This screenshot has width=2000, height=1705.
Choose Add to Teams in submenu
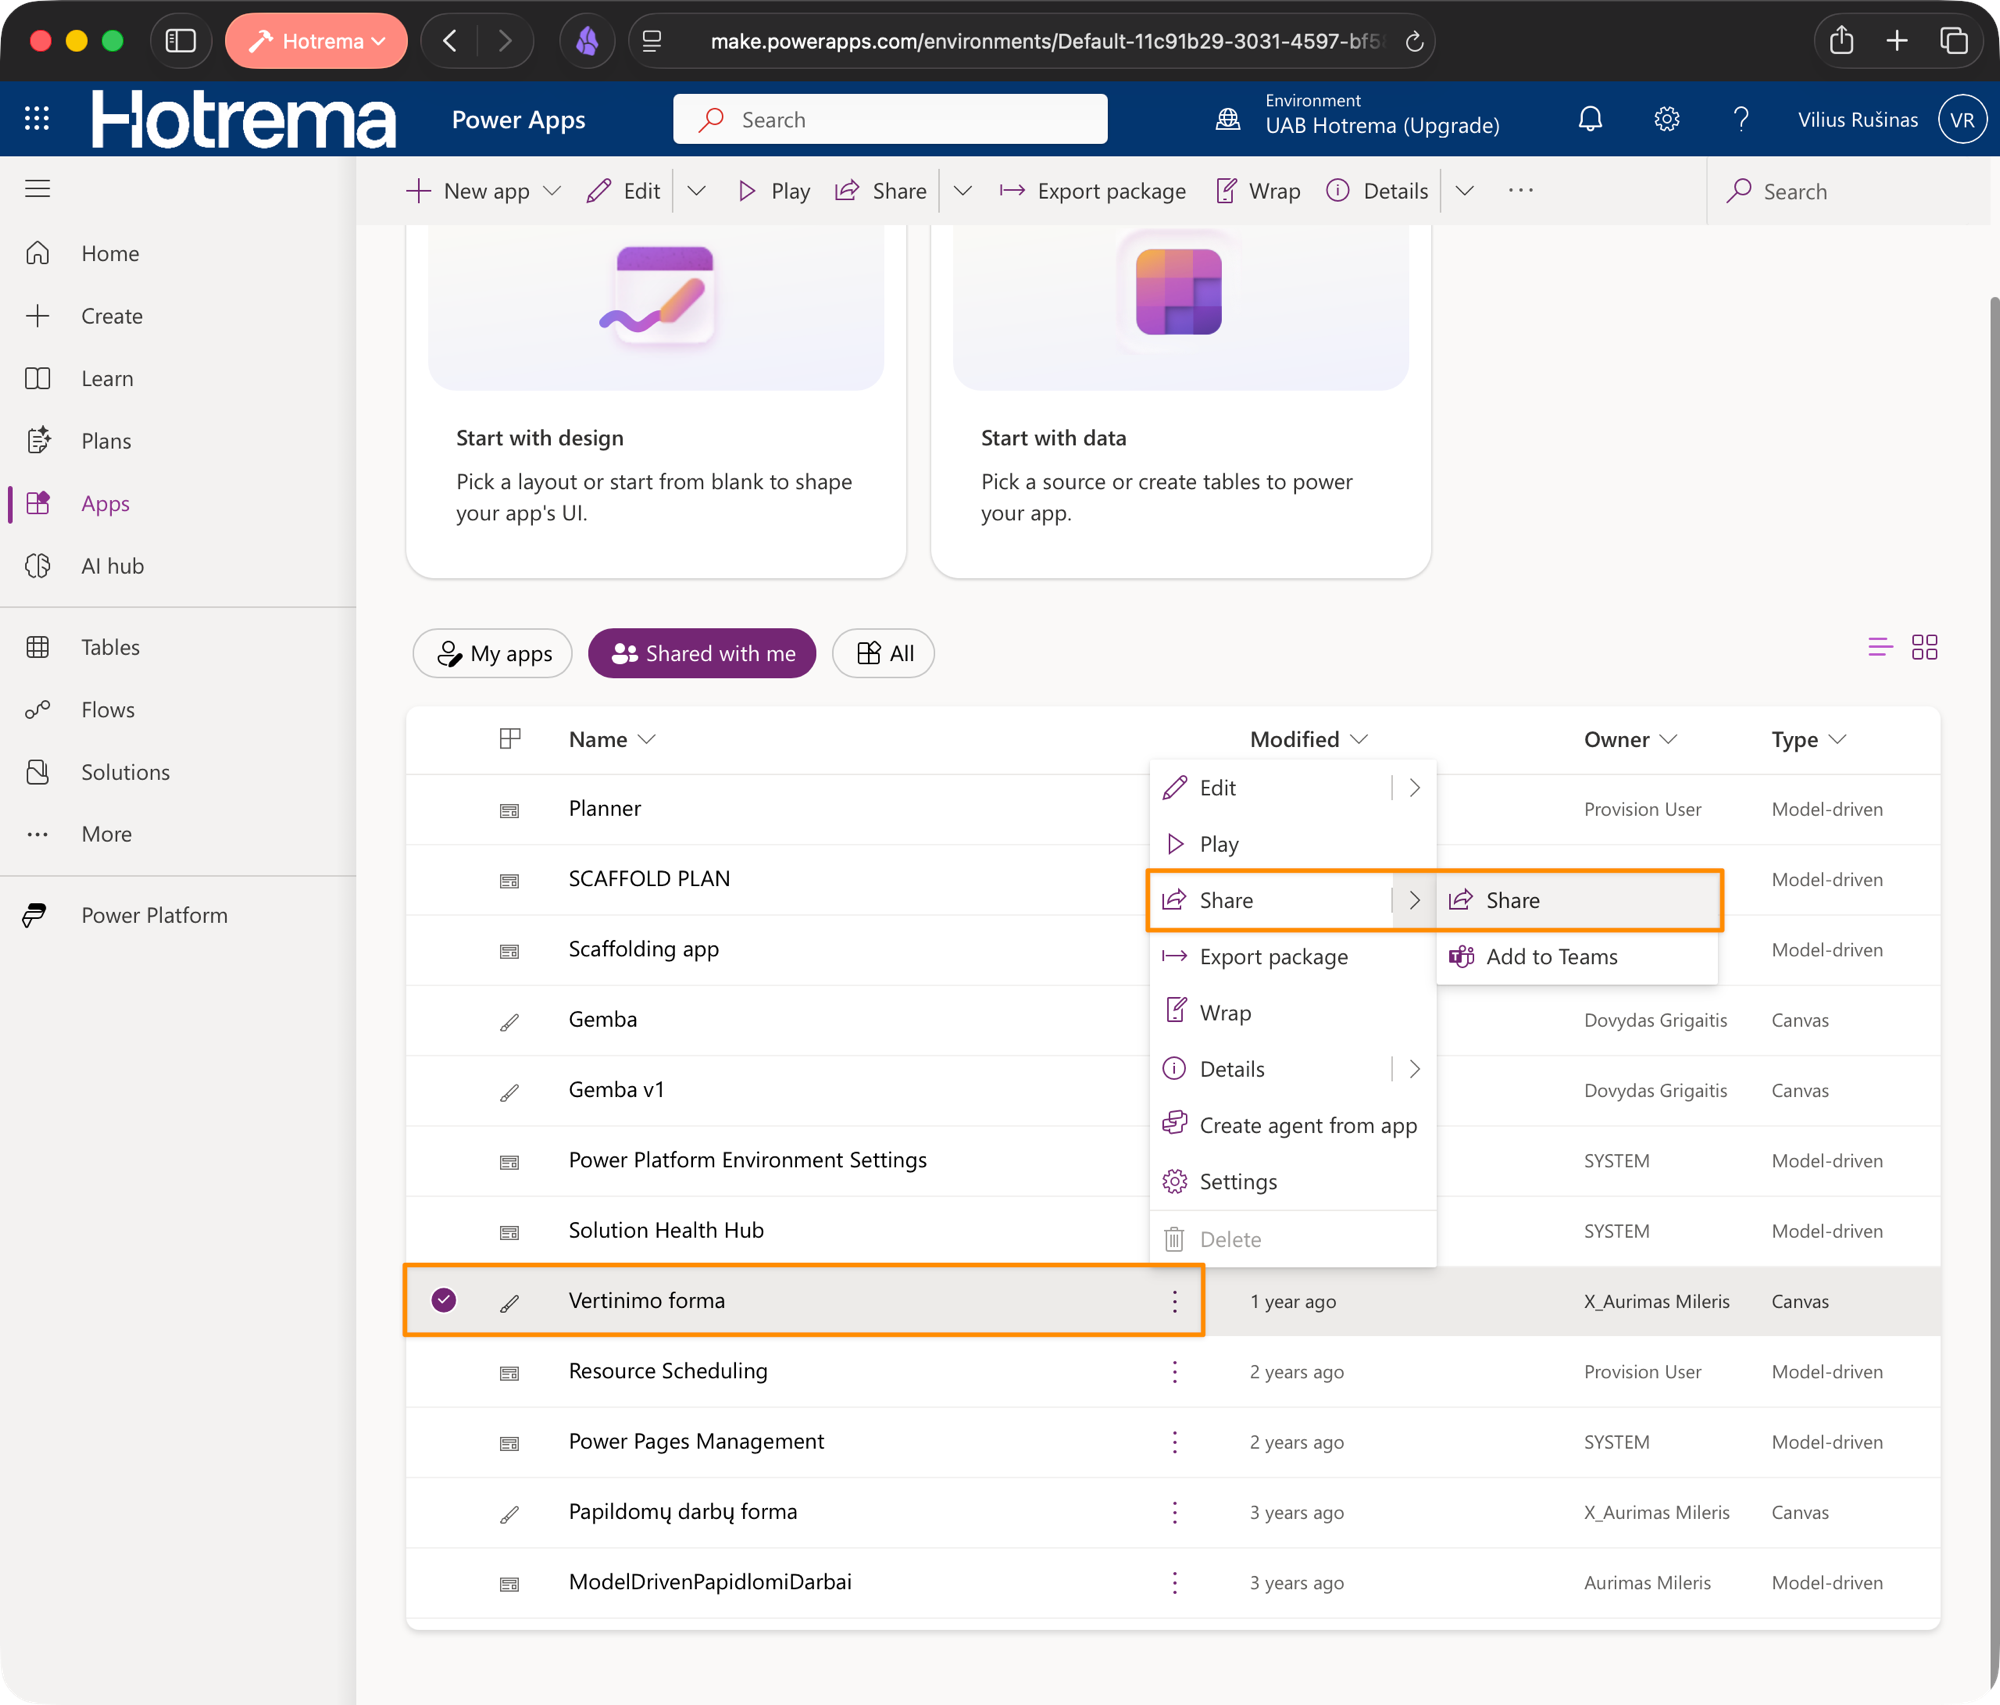[x=1578, y=956]
